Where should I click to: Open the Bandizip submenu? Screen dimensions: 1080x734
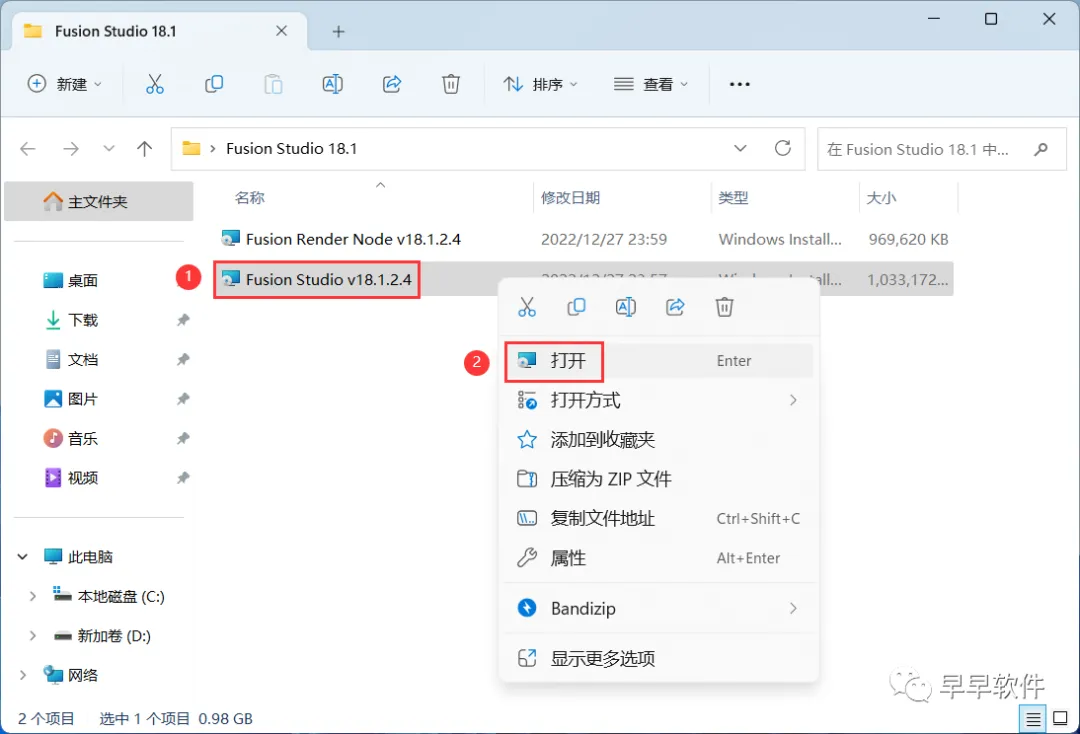point(659,608)
